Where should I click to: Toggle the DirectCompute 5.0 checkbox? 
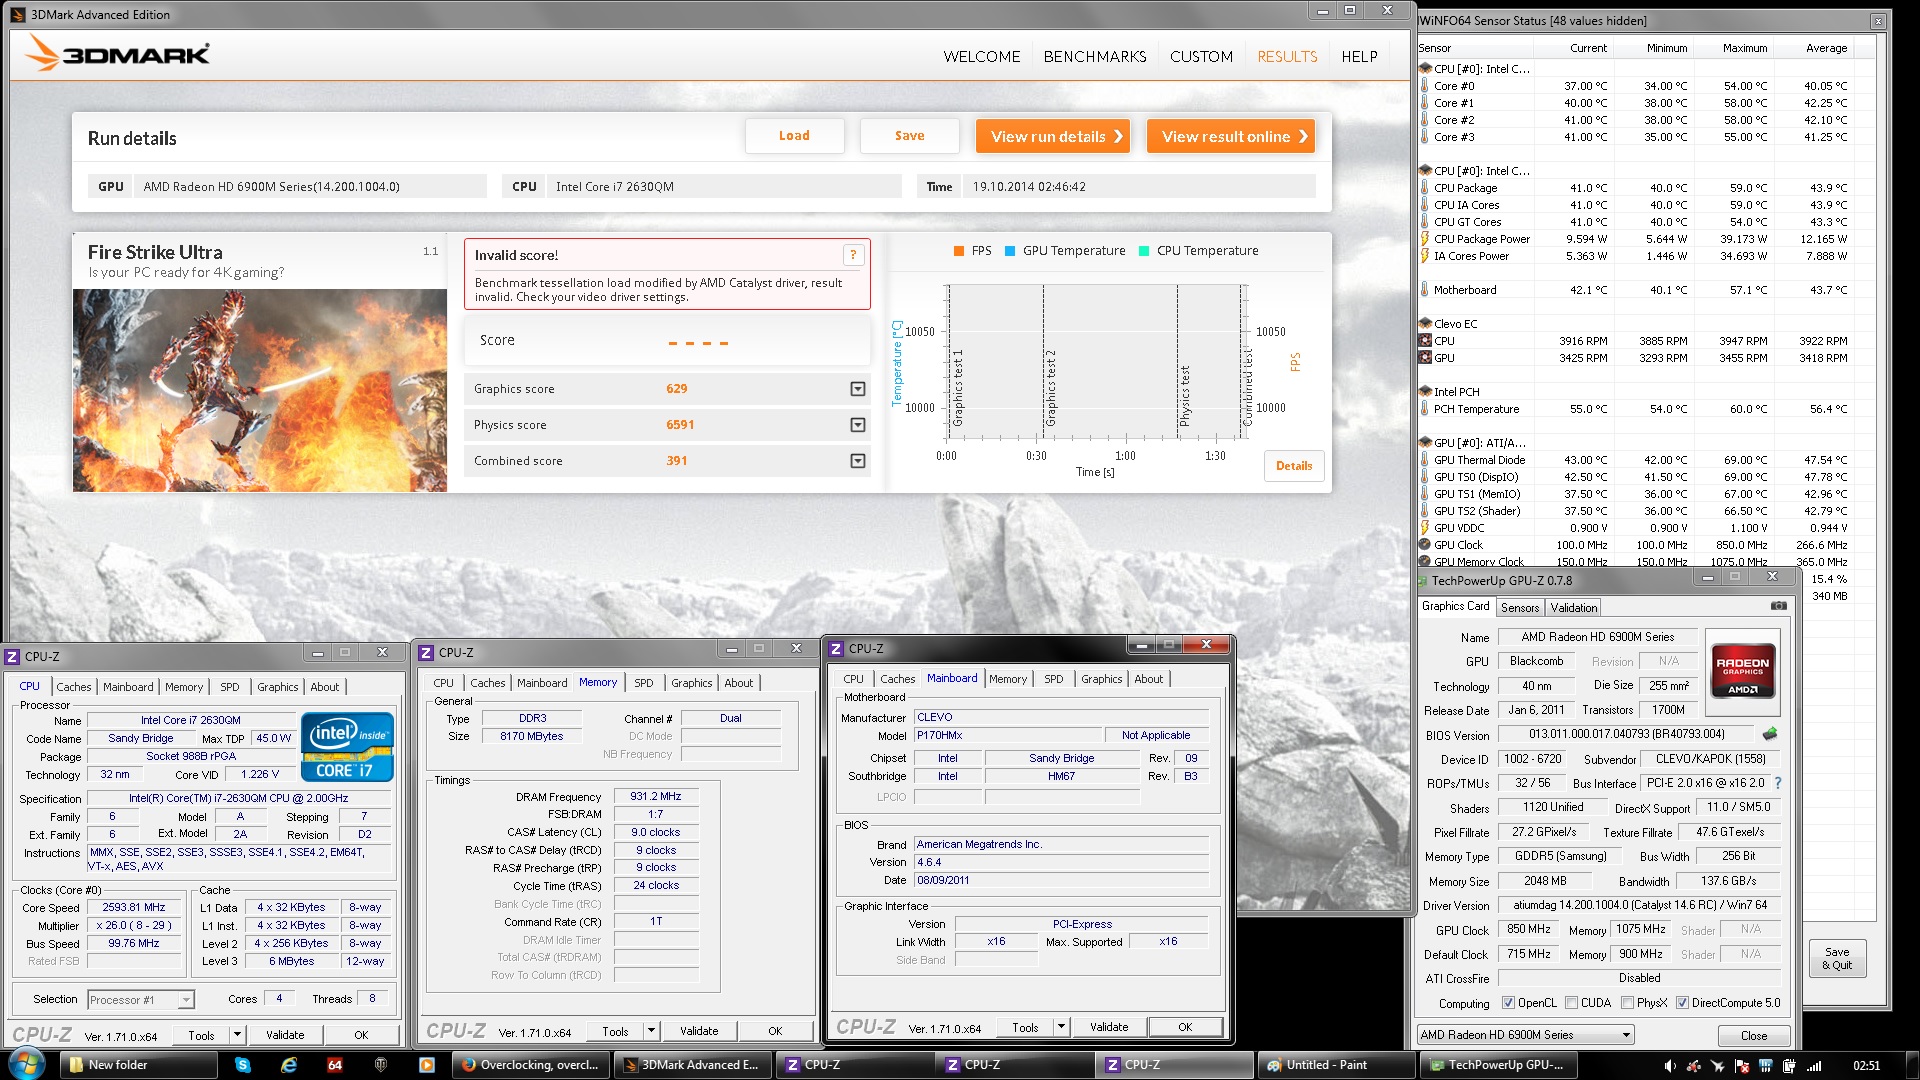click(x=1682, y=1003)
